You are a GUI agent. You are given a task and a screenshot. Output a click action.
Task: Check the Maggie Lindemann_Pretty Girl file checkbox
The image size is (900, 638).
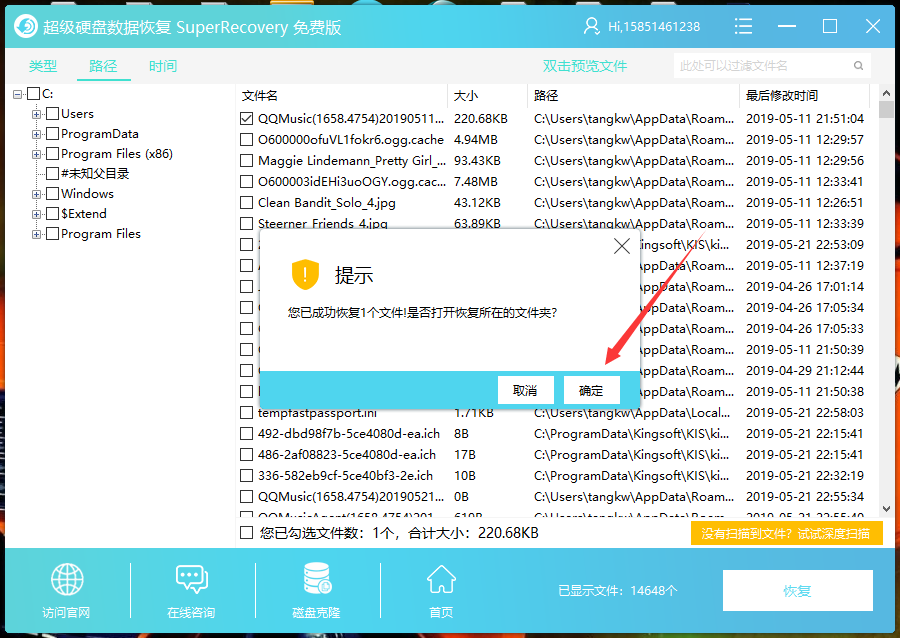click(x=246, y=161)
